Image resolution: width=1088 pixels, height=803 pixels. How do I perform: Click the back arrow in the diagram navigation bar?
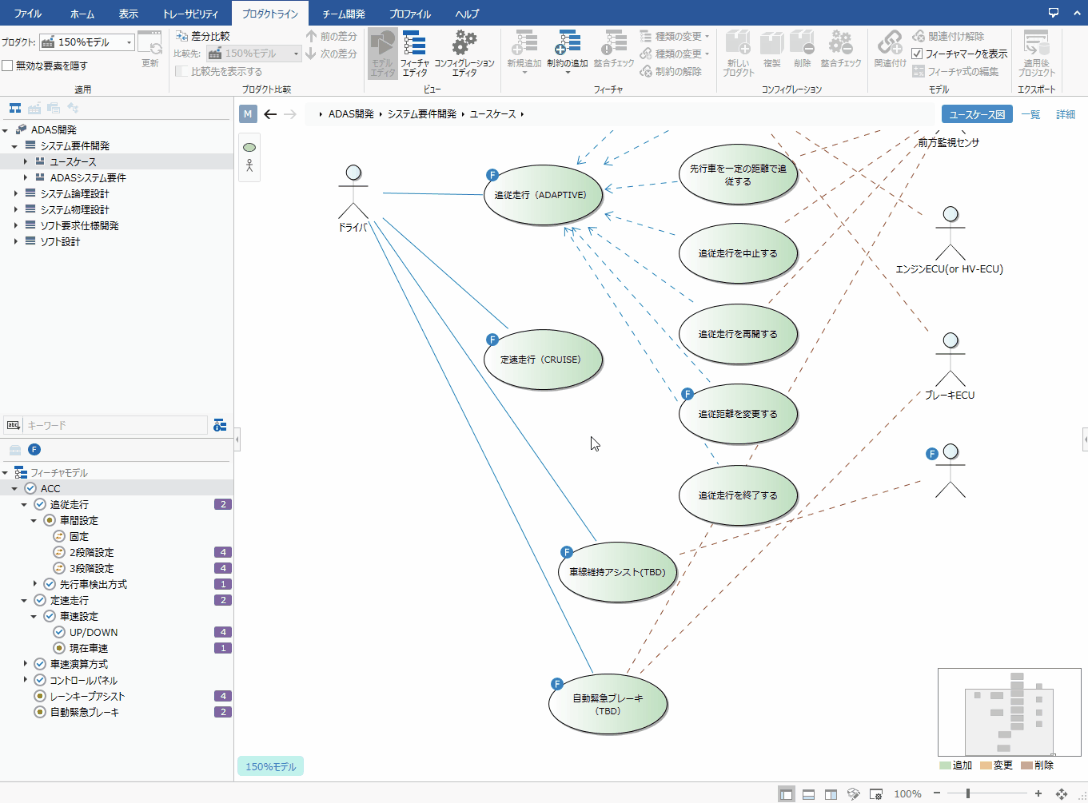[270, 114]
